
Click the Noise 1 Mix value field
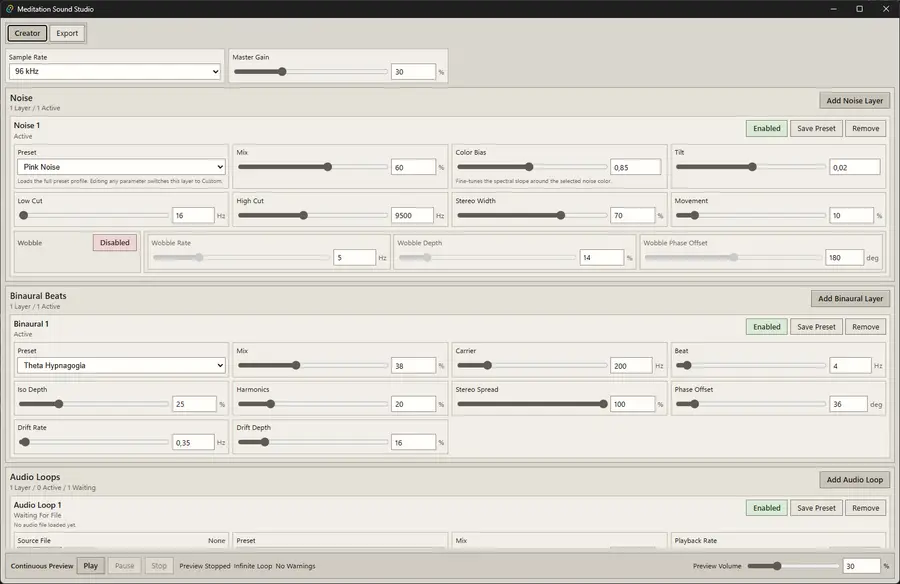413,167
